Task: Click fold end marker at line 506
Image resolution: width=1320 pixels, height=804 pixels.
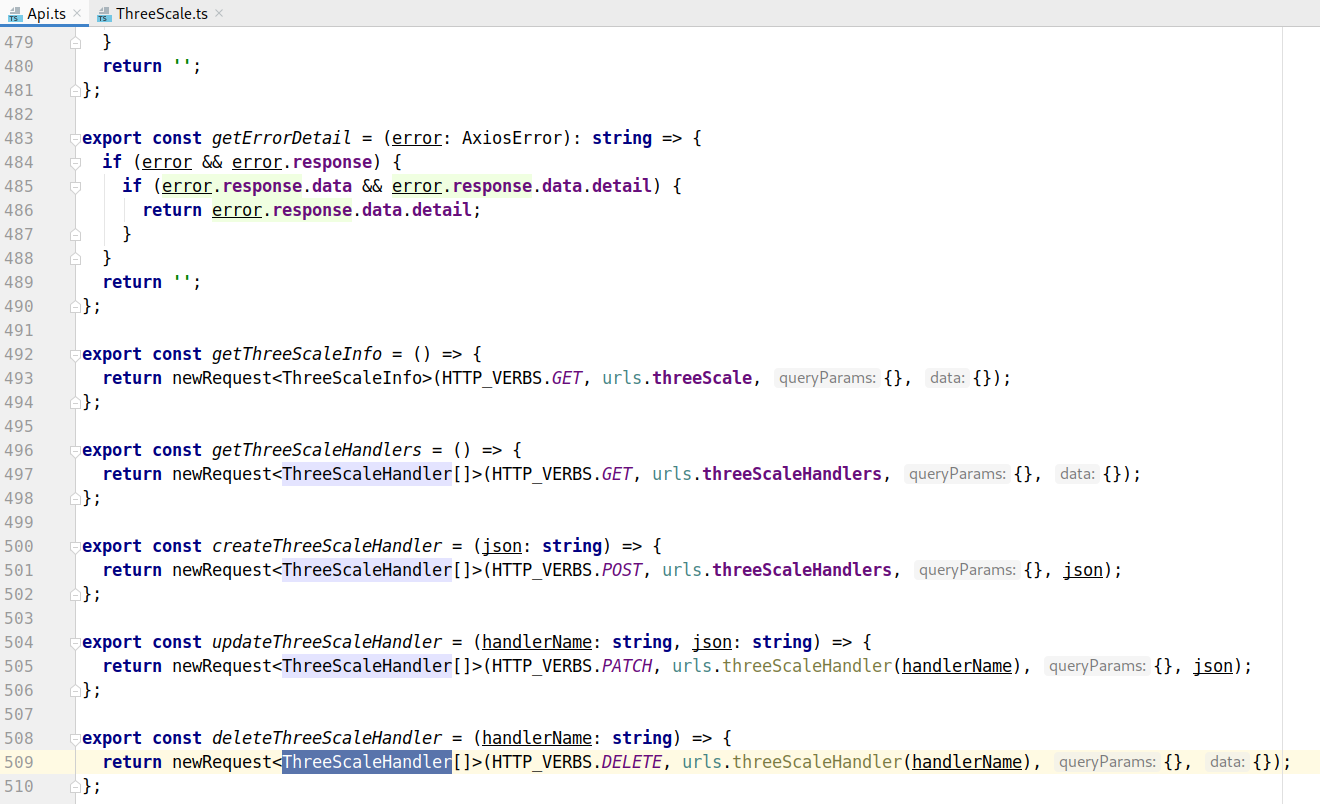Action: tap(75, 690)
